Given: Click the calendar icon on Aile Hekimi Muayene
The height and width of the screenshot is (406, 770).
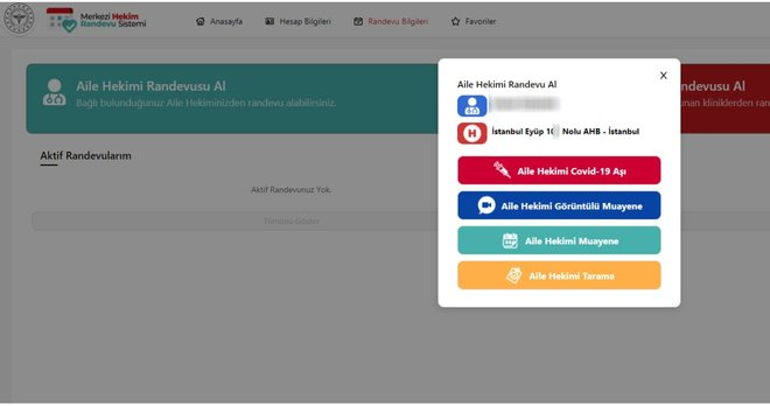Looking at the screenshot, I should 510,241.
